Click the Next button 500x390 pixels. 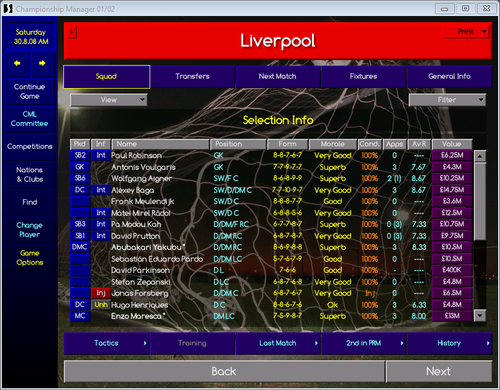click(x=439, y=371)
